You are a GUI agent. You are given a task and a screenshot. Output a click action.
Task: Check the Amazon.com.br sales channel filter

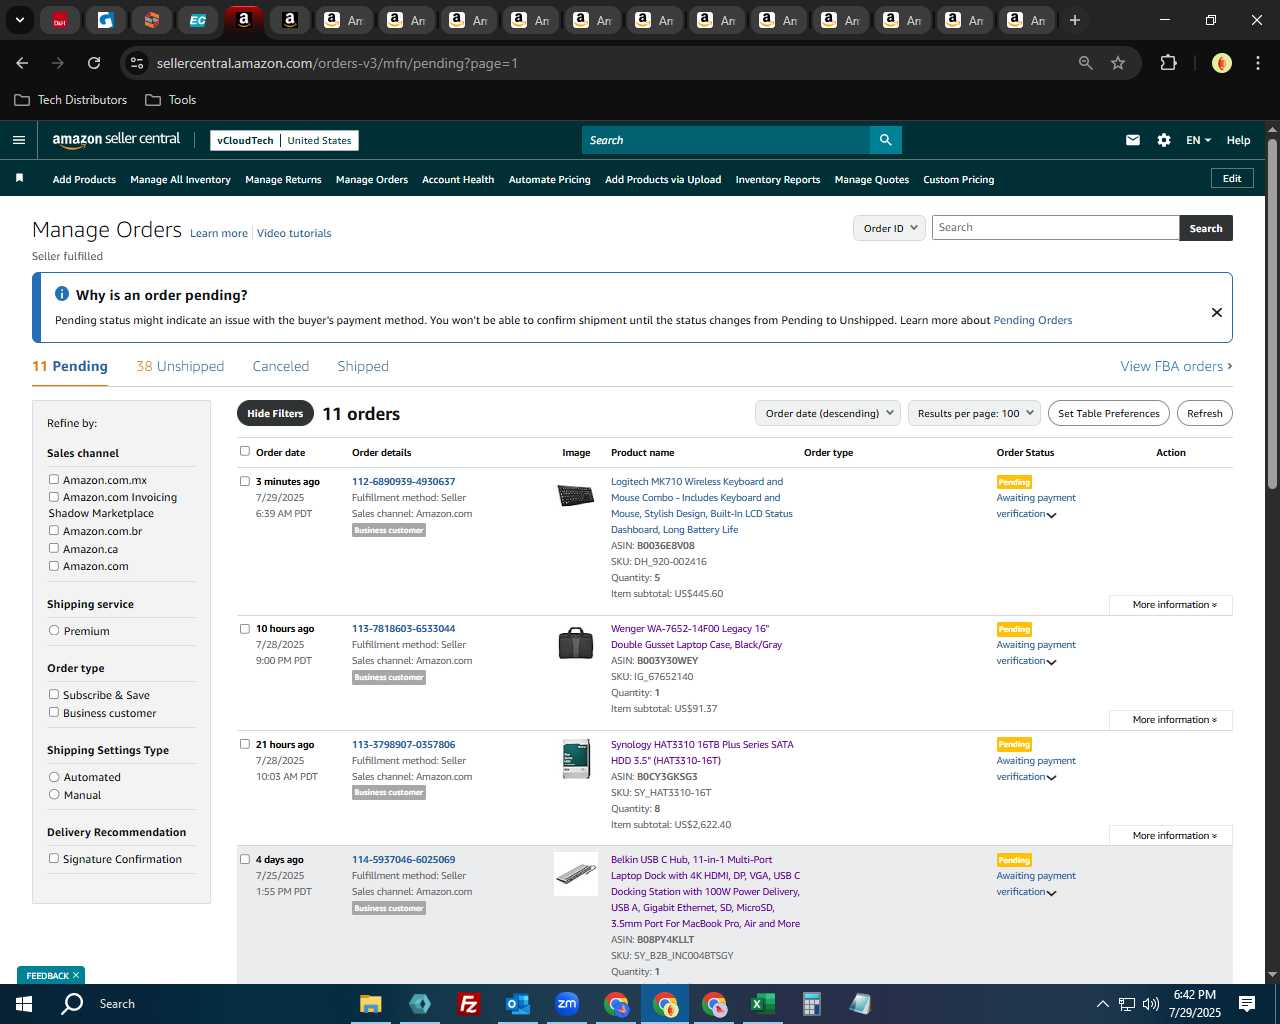click(x=54, y=531)
